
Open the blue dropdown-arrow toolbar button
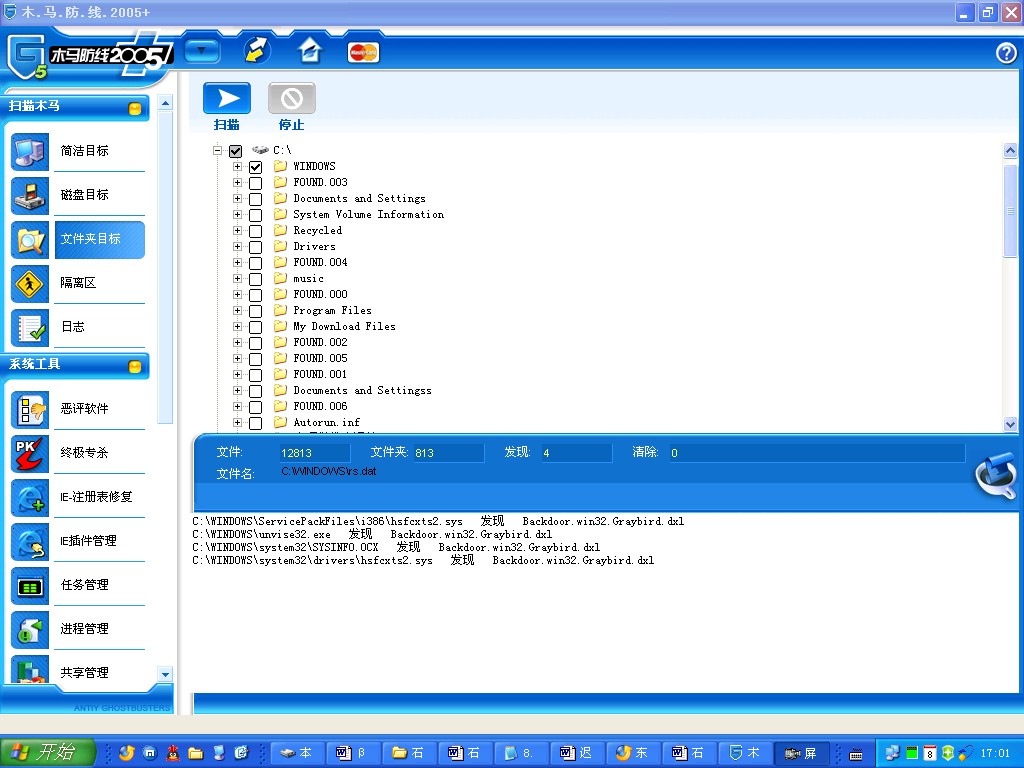[202, 51]
